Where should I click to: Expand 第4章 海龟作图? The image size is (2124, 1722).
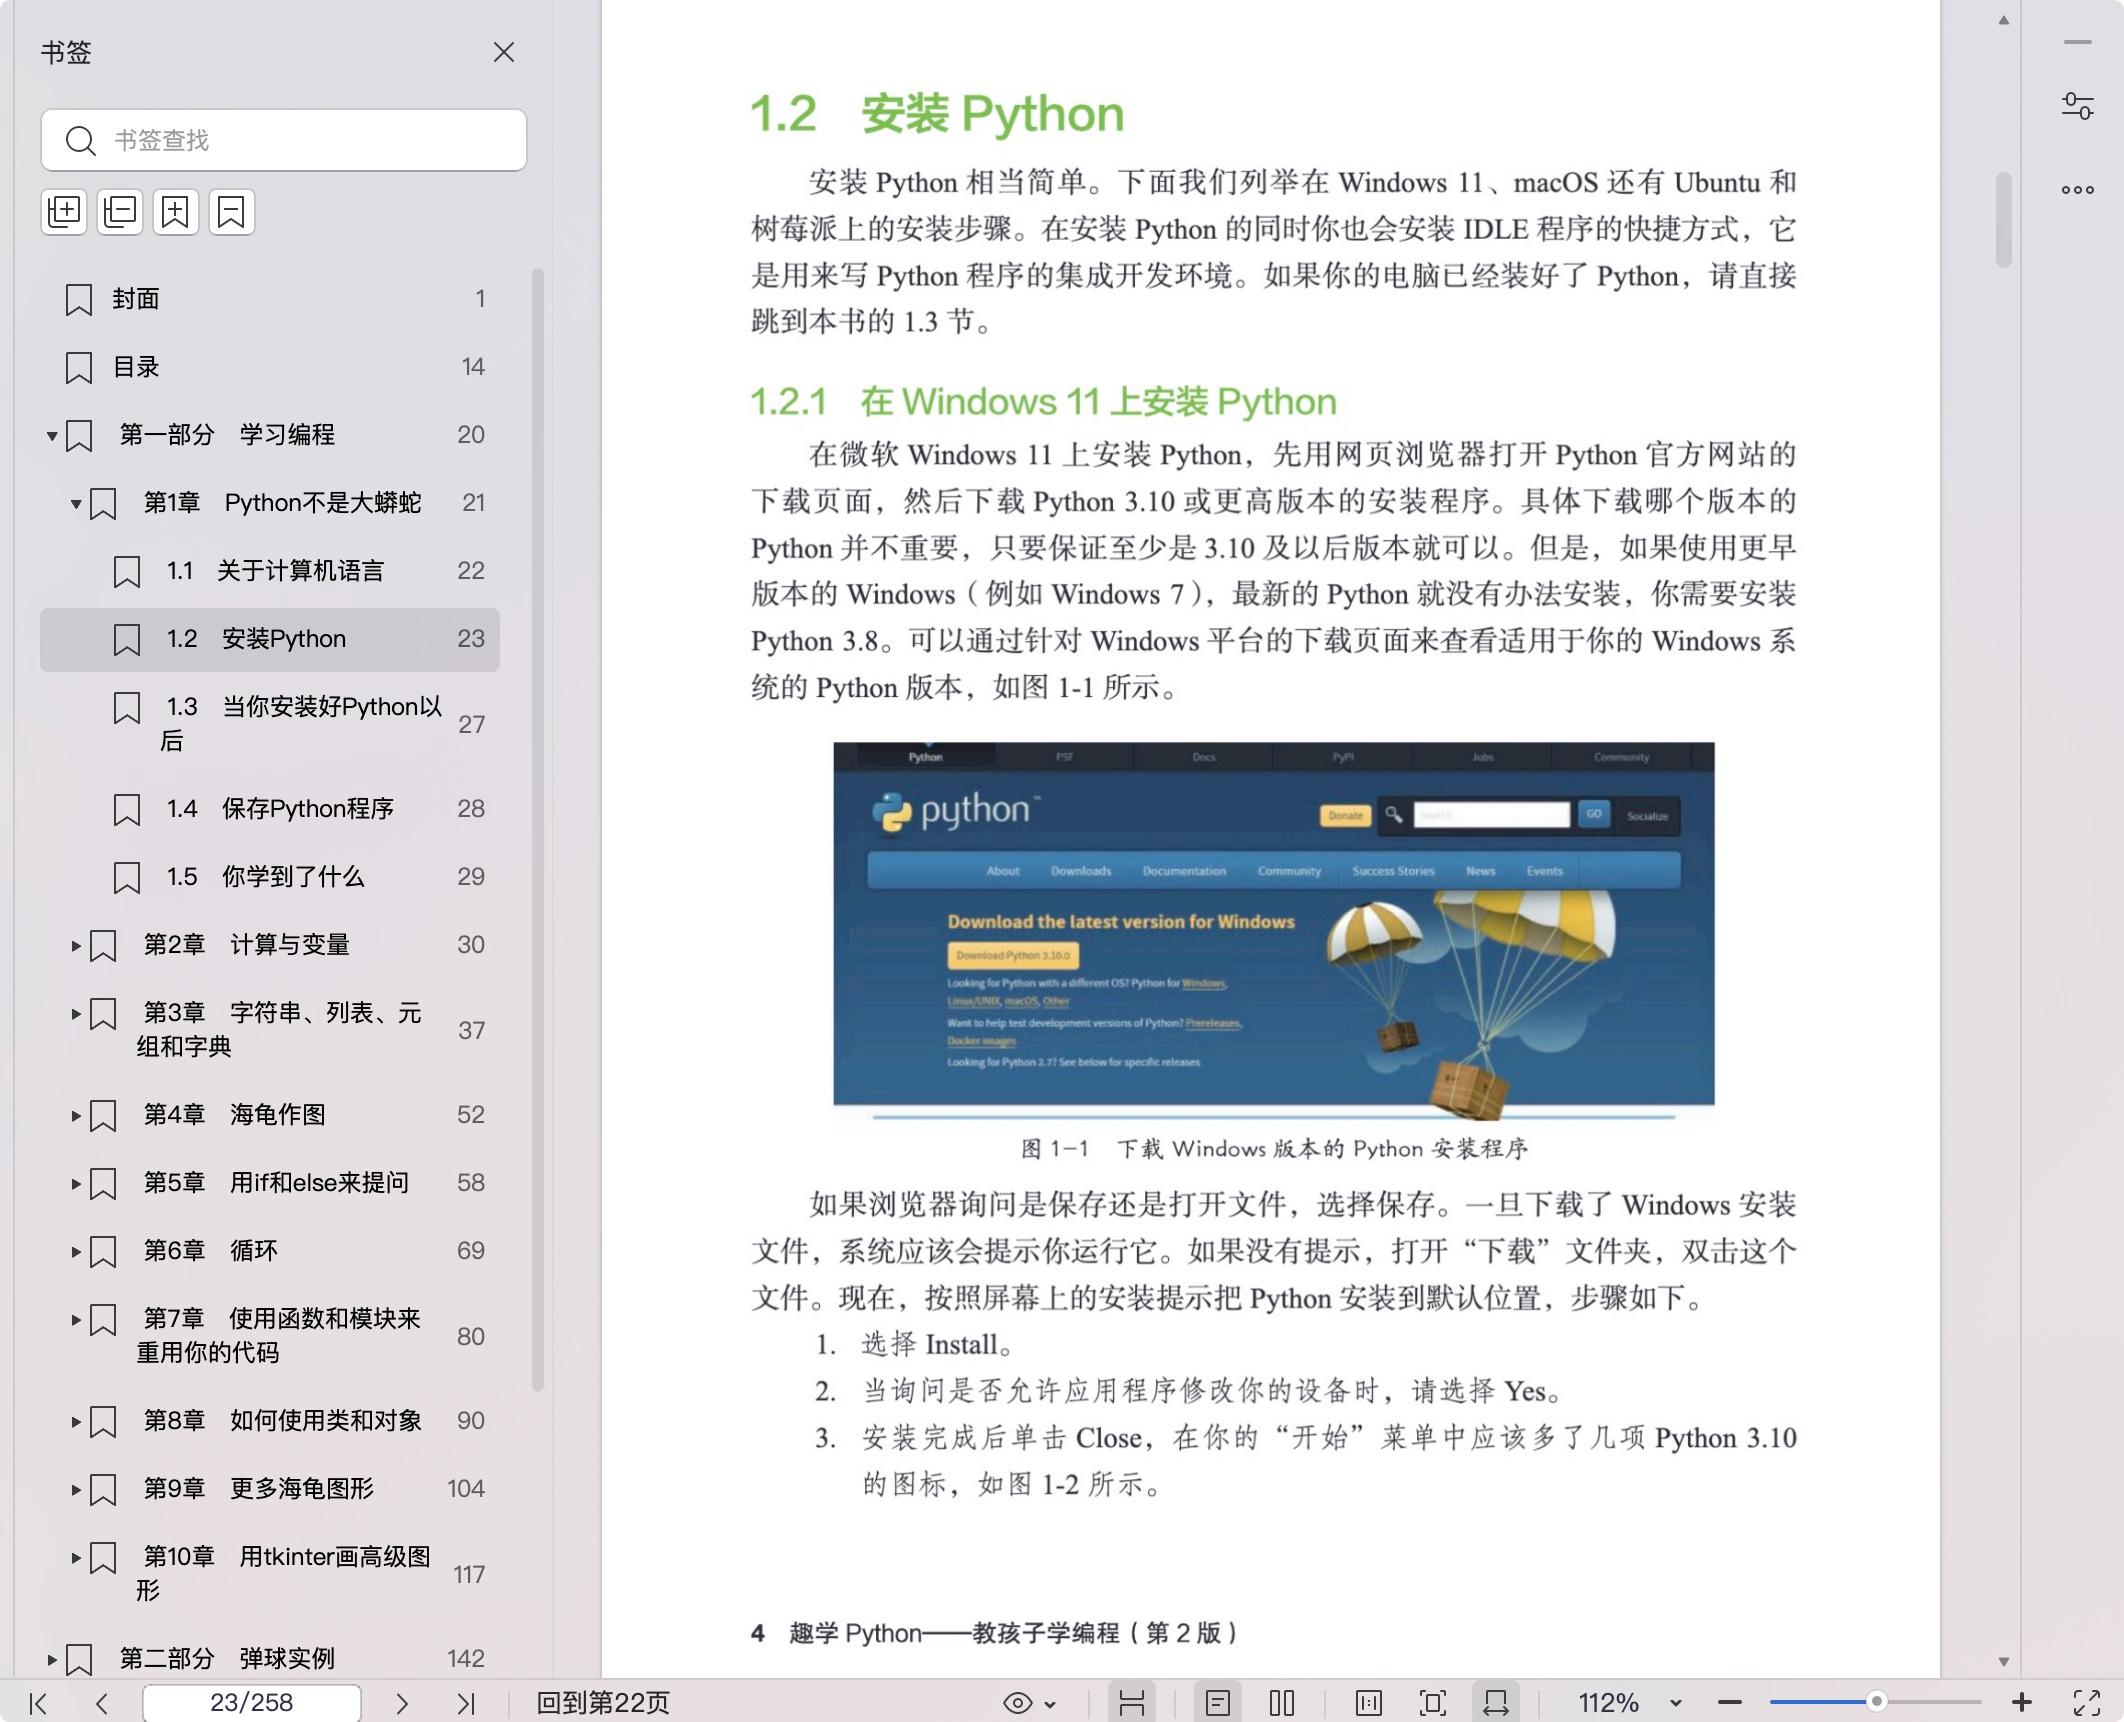click(x=76, y=1116)
